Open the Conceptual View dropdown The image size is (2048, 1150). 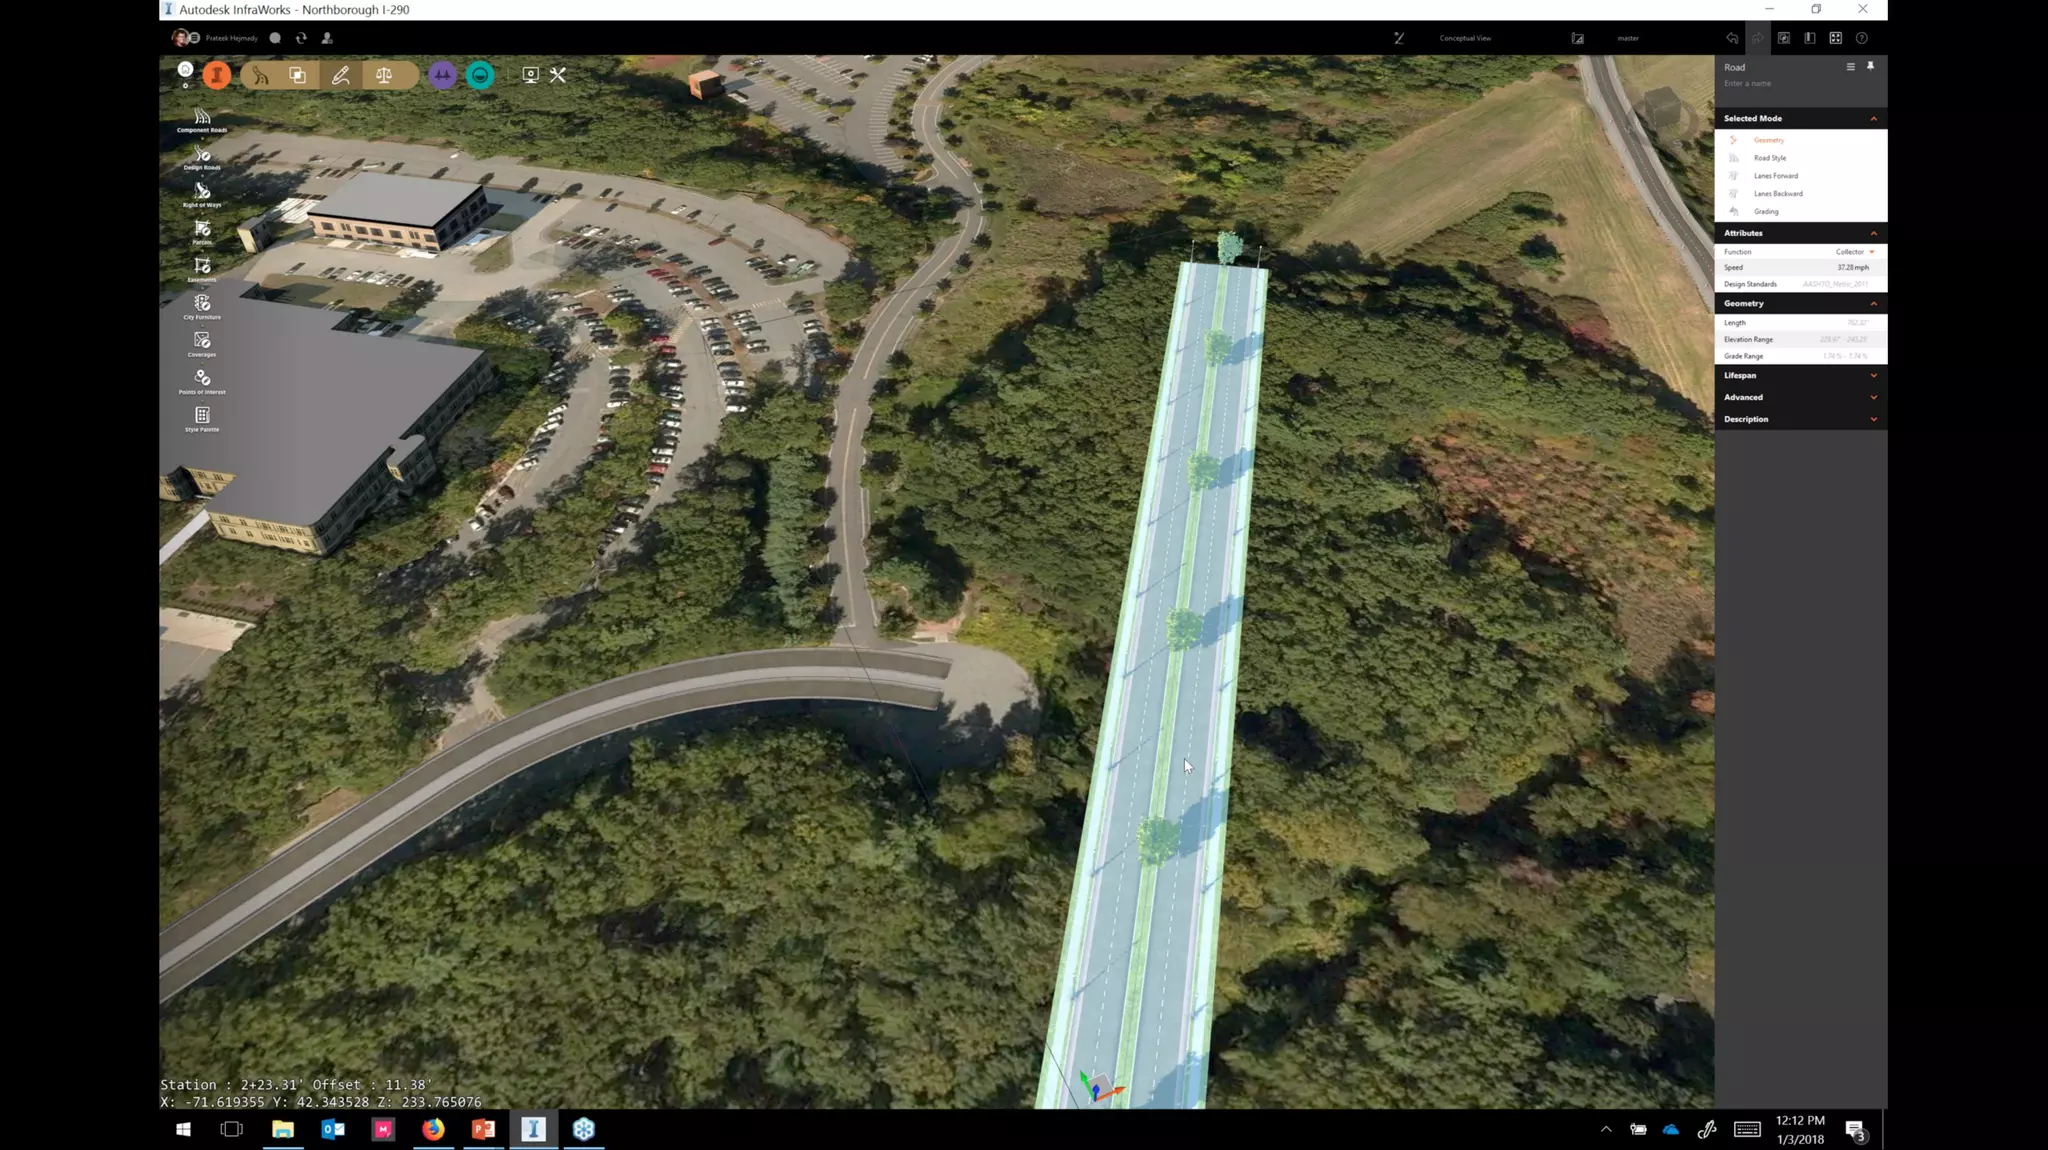tap(1465, 38)
